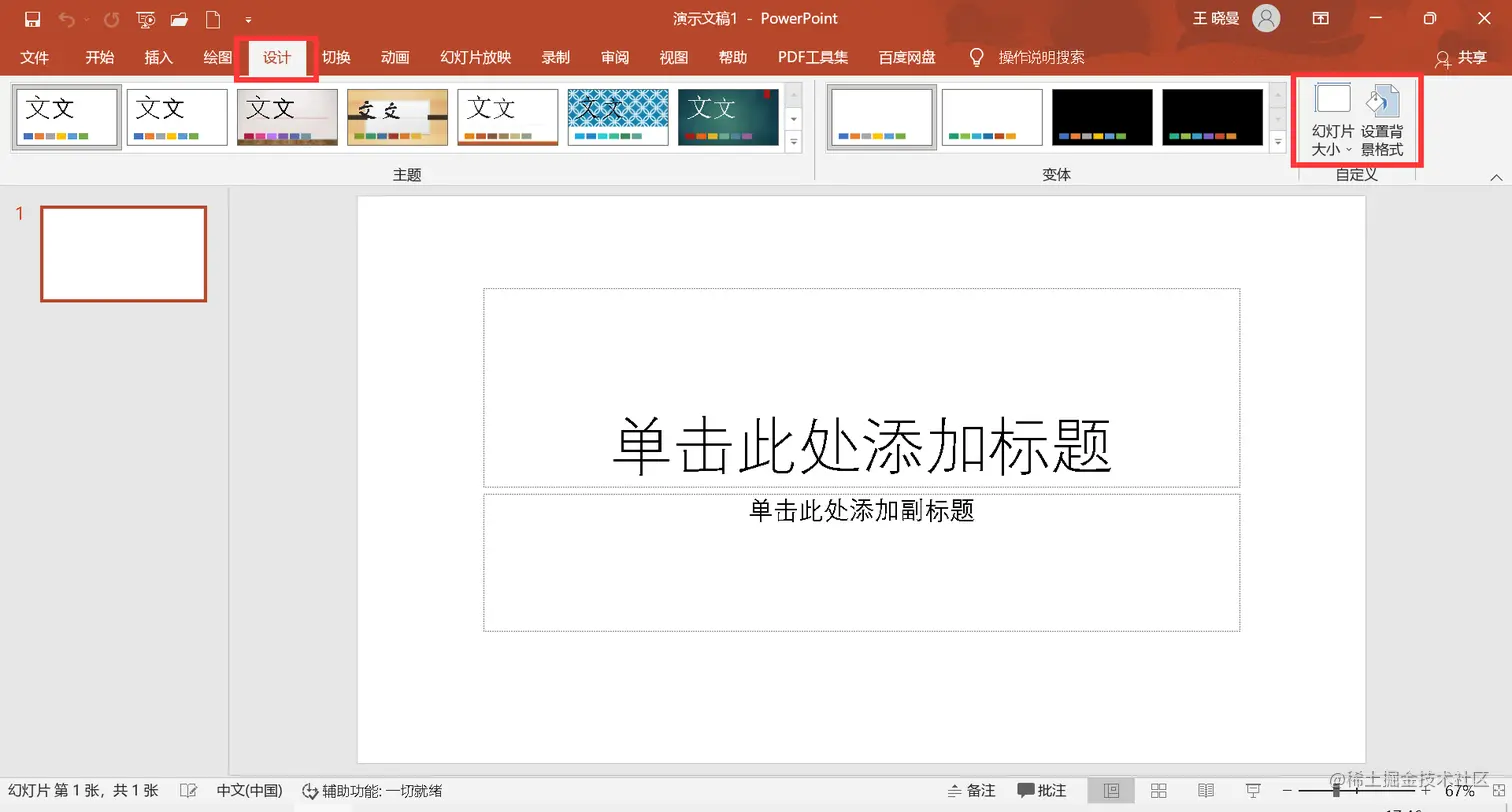Click 辅助功能: 一切就绪 accessibility status
Image resolution: width=1512 pixels, height=812 pixels.
pos(372,790)
